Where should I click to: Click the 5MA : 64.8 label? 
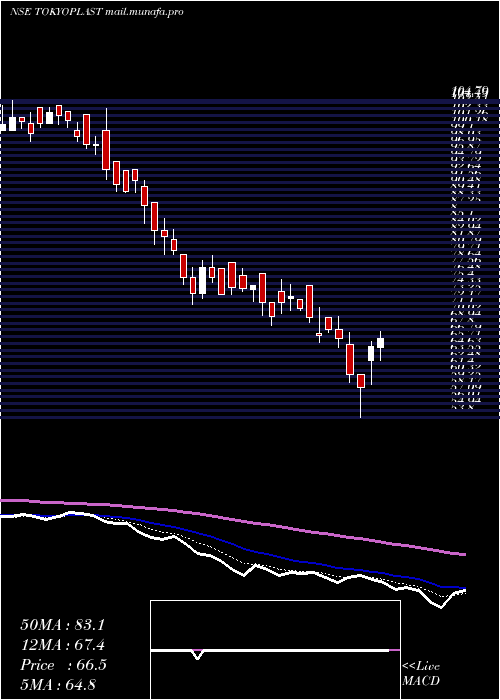tap(58, 685)
